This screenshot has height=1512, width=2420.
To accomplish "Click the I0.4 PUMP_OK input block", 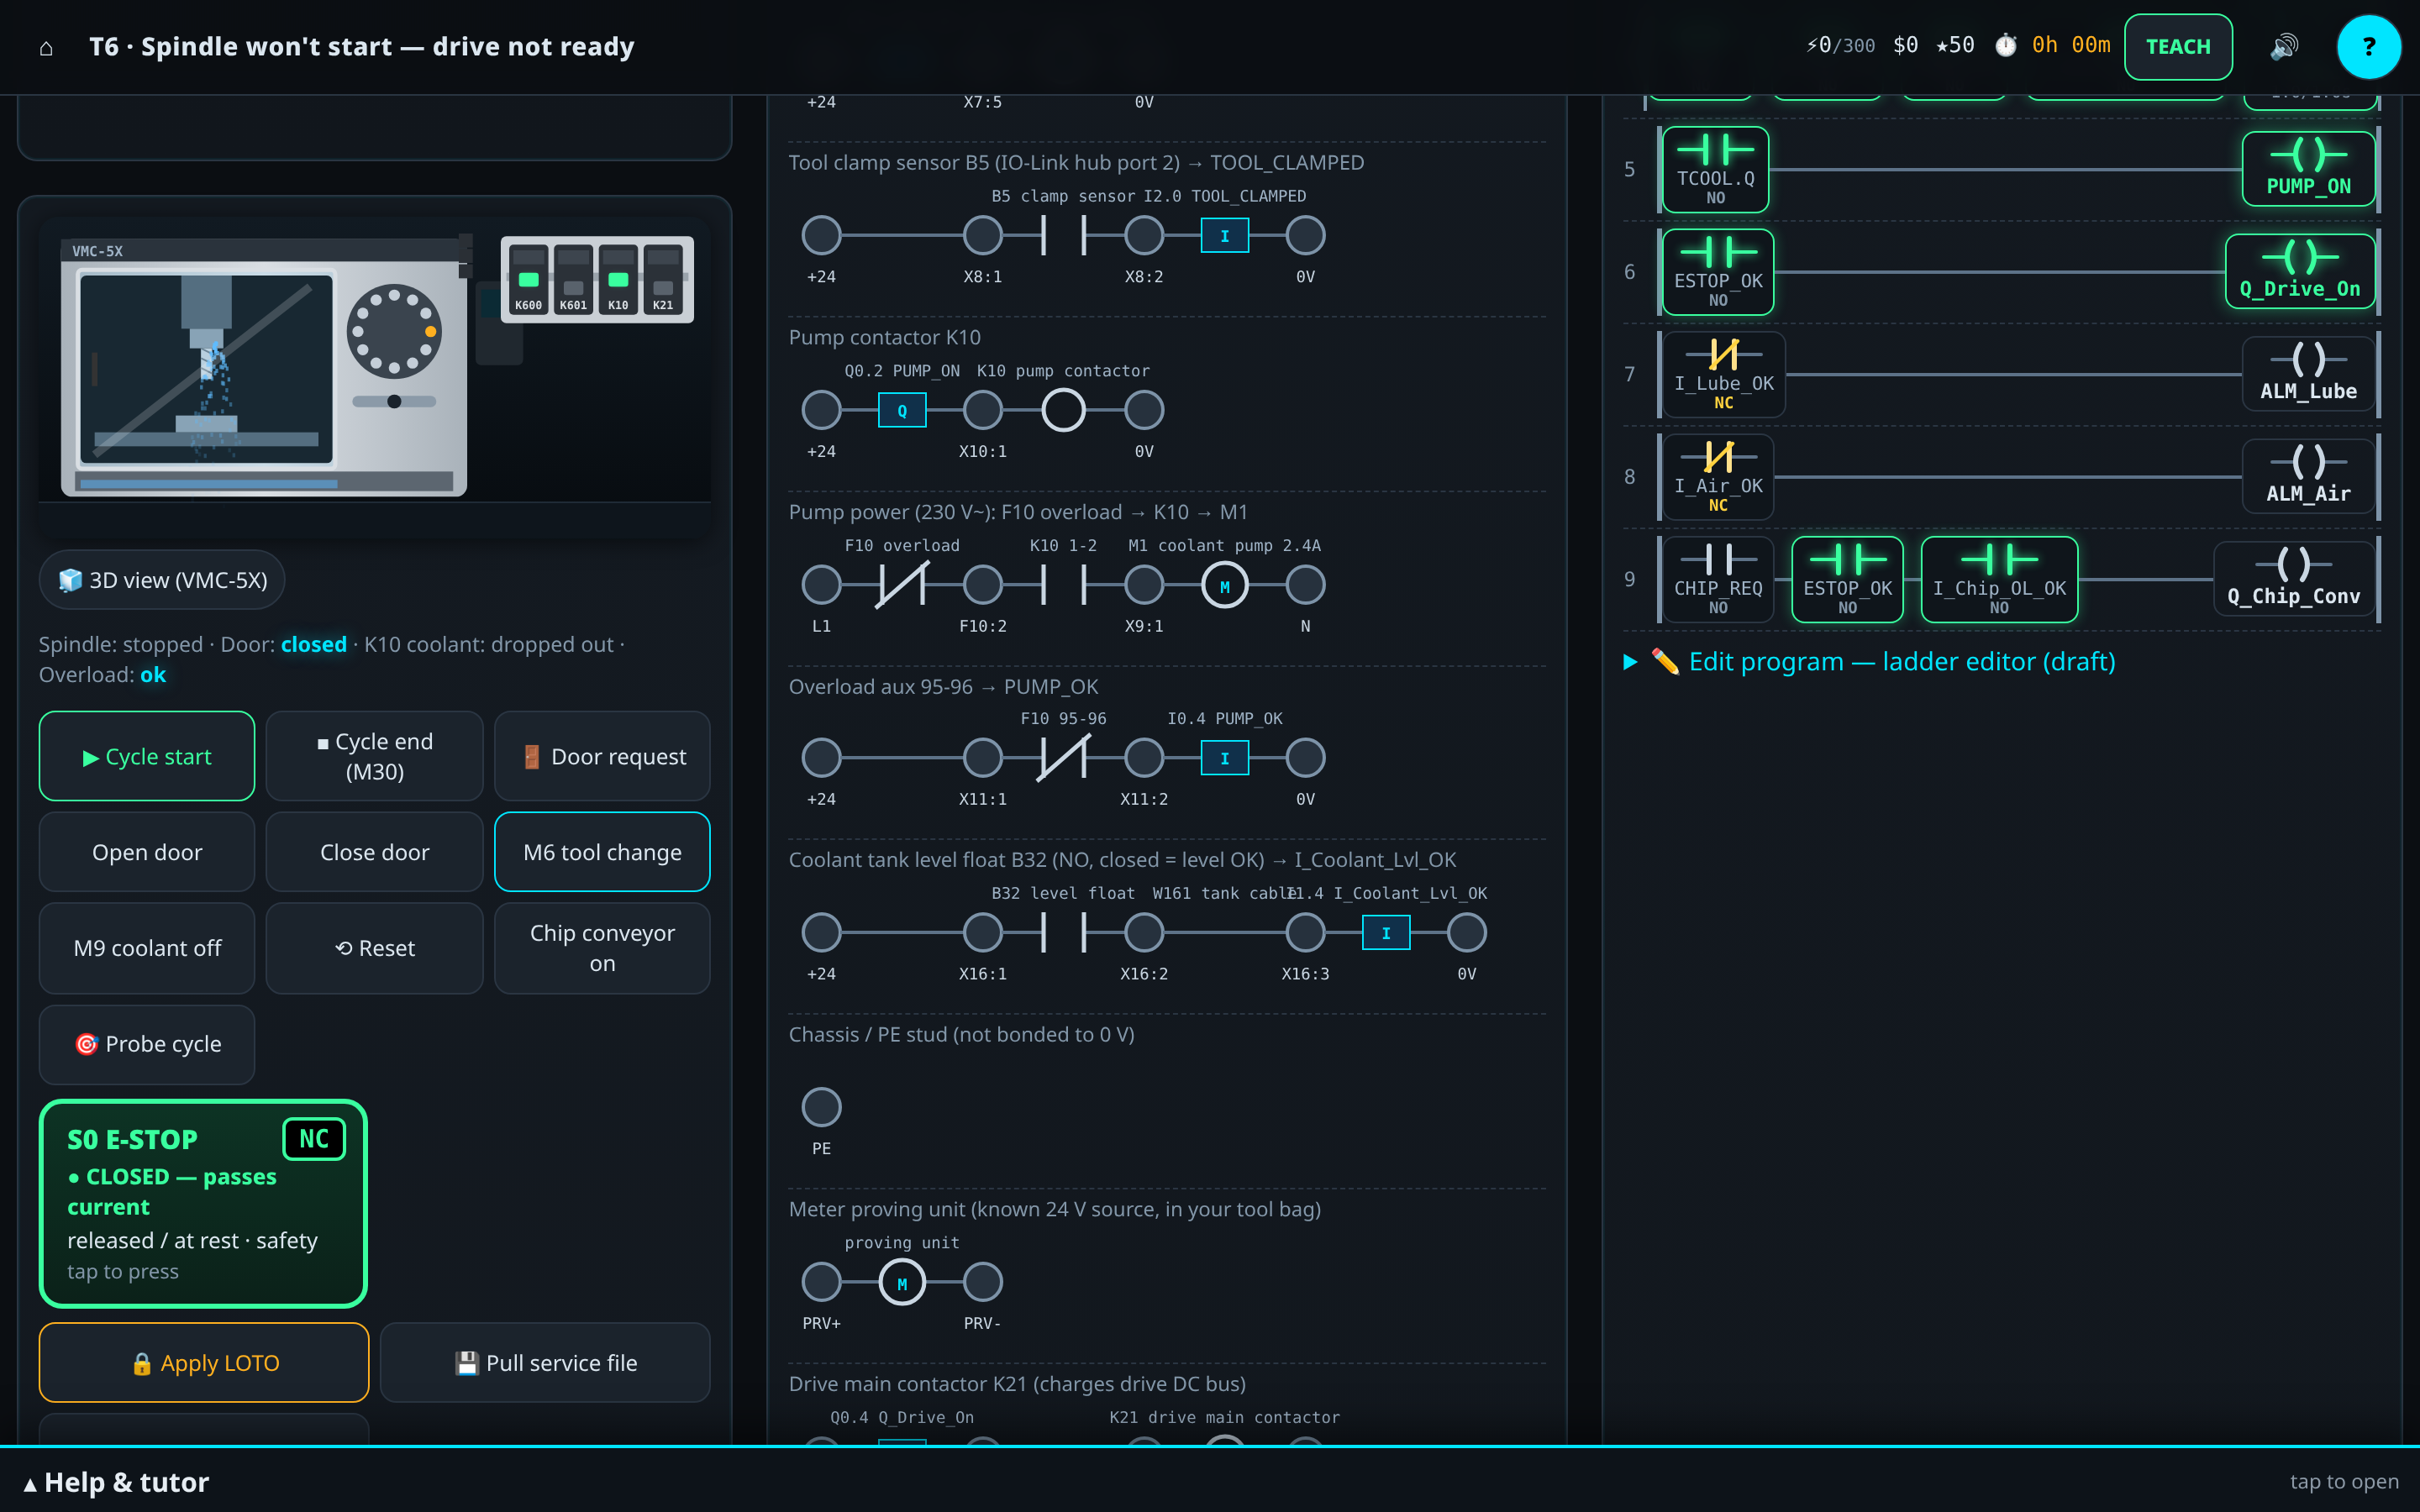I will [1224, 758].
